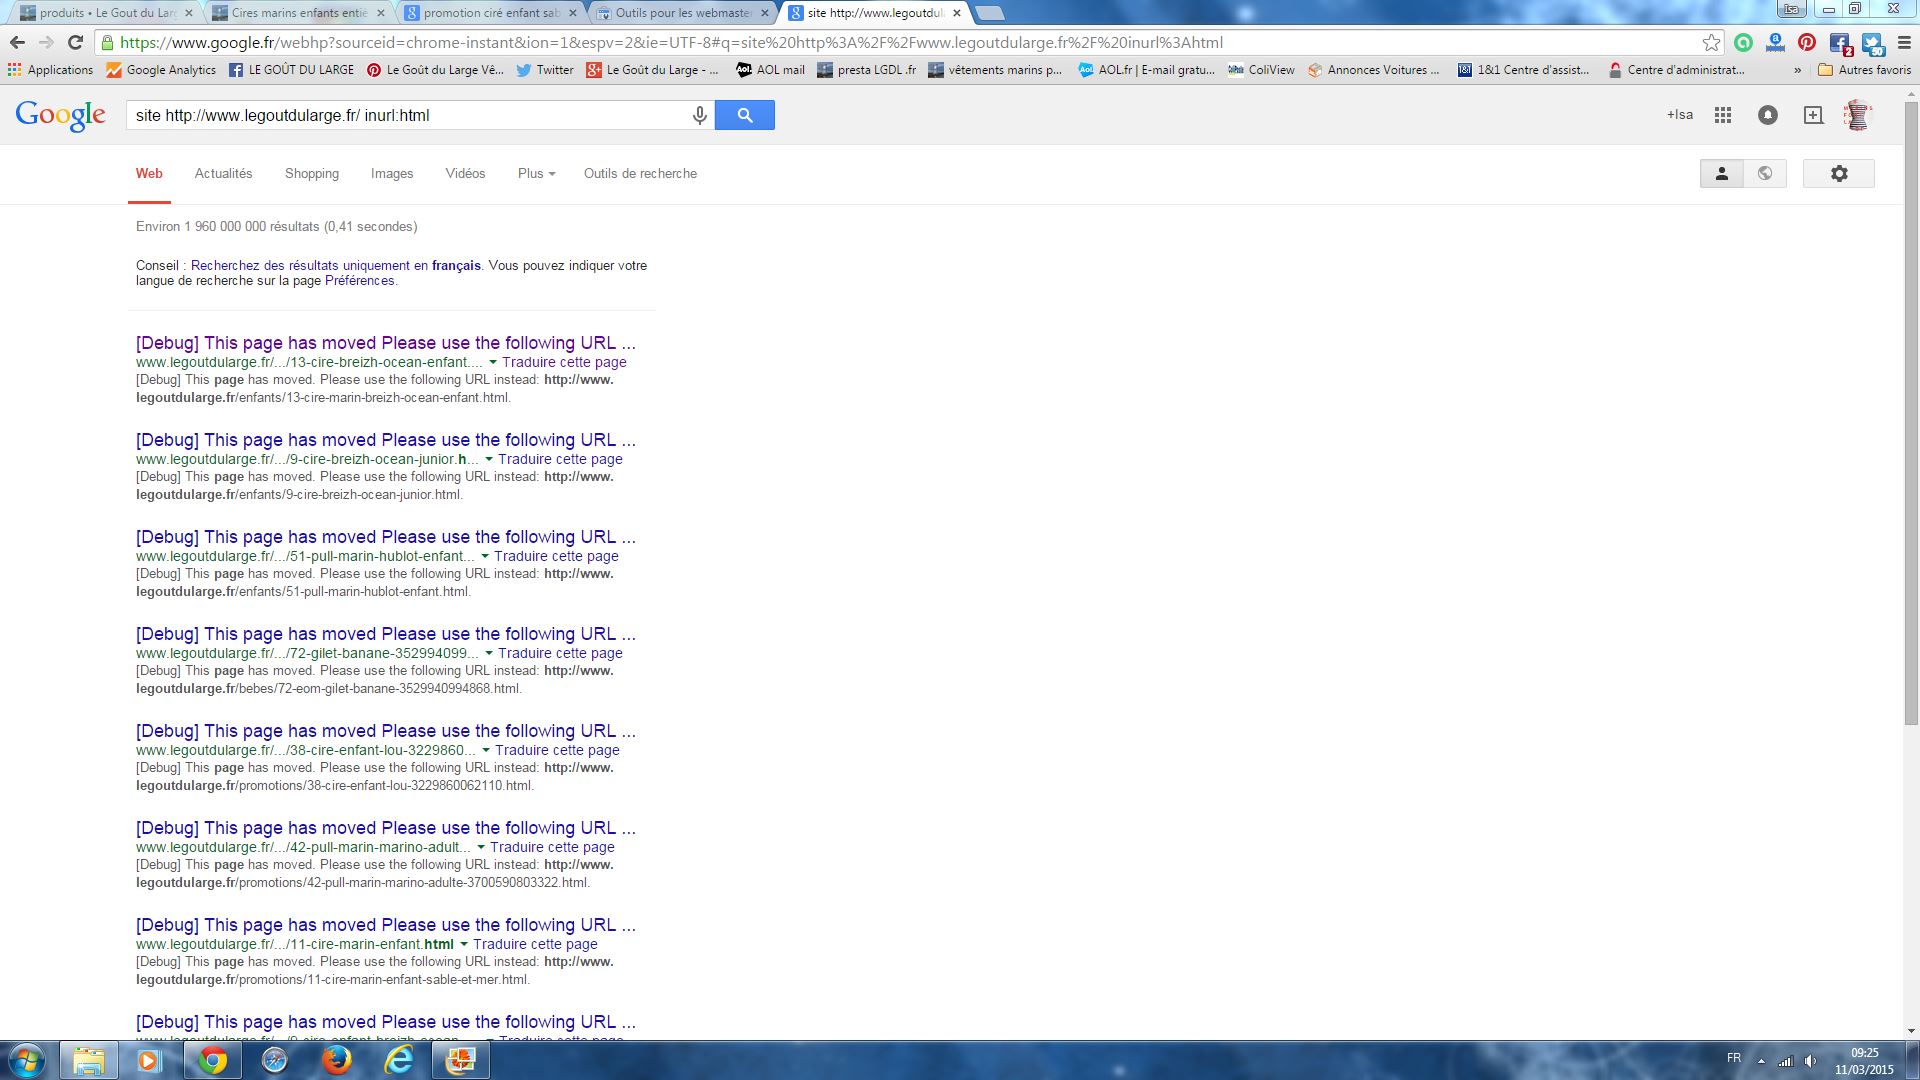Open the AOL mail bookmark
1920x1080 pixels.
(x=770, y=70)
